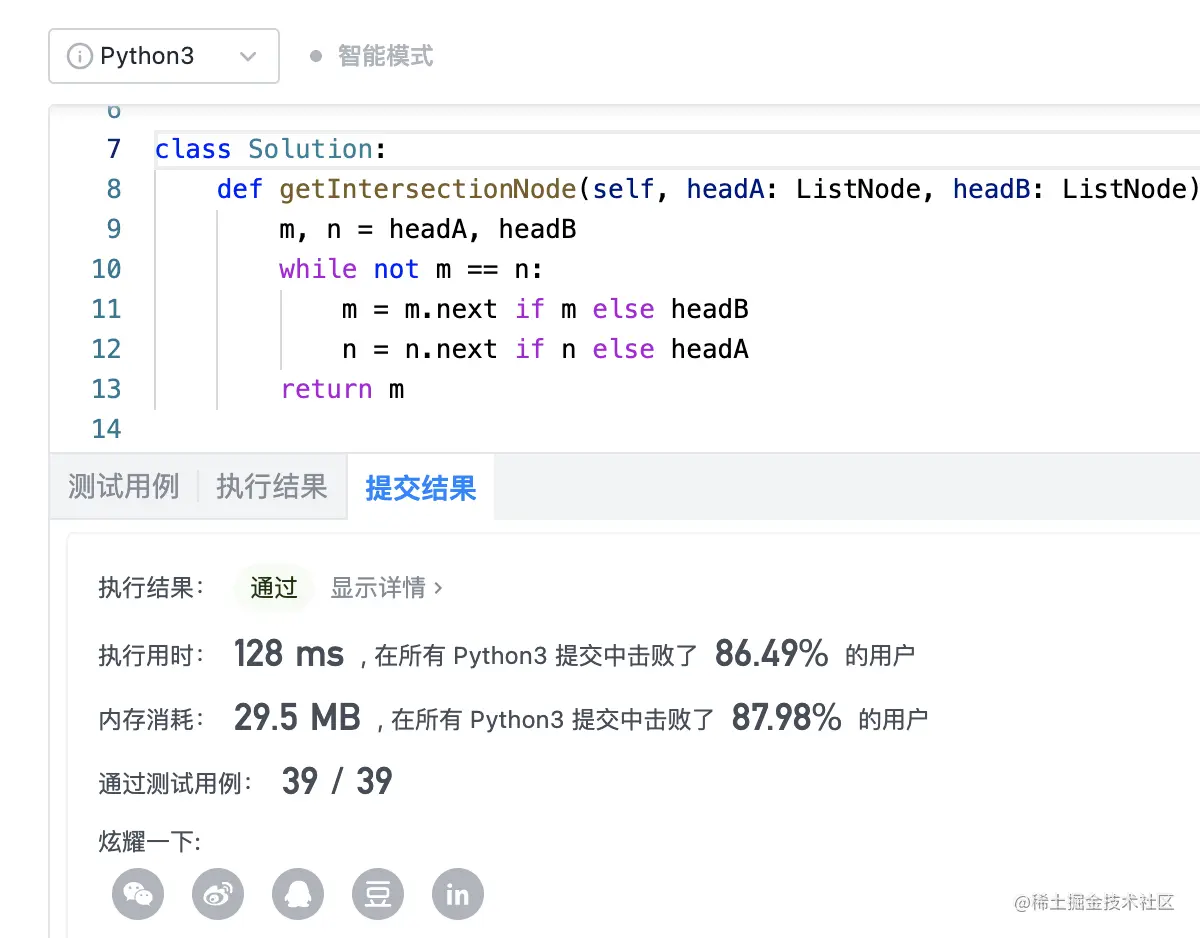Click the 'while not m == n:' line
The width and height of the screenshot is (1200, 938).
pyautogui.click(x=411, y=269)
